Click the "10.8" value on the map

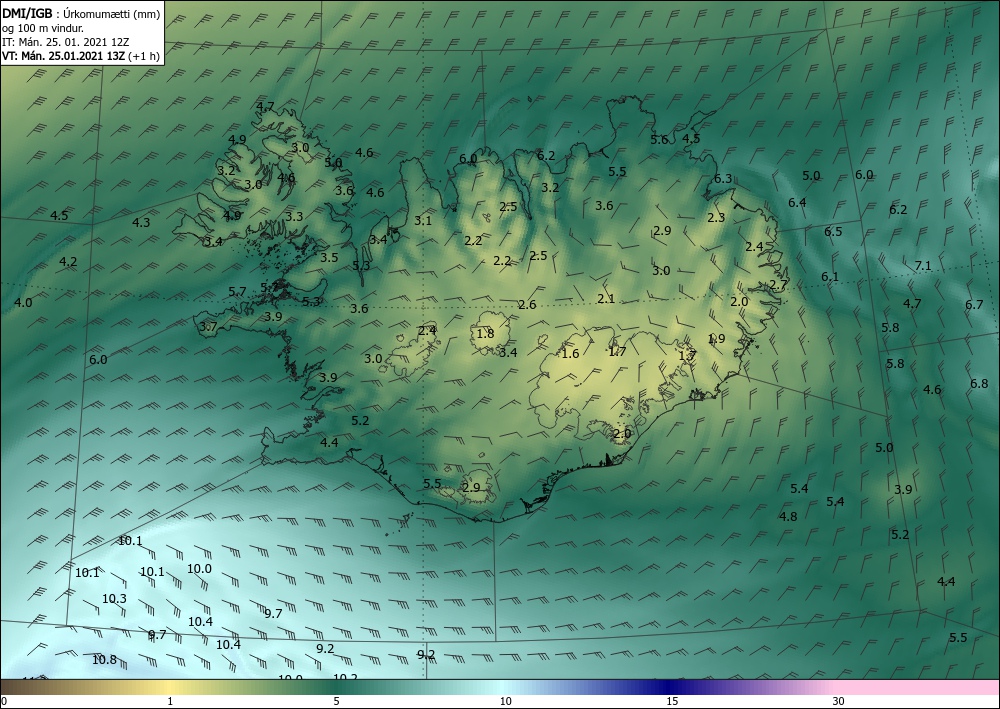105,659
